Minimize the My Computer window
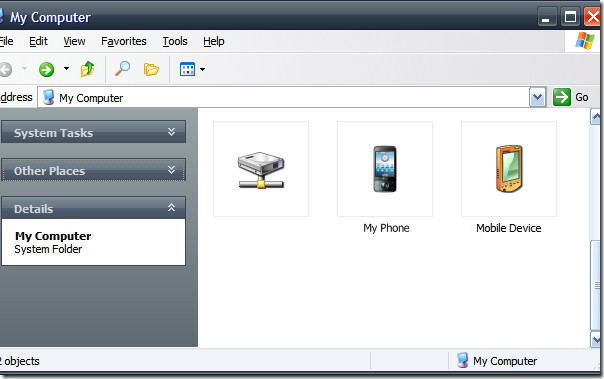This screenshot has height=379, width=604. pyautogui.click(x=546, y=17)
